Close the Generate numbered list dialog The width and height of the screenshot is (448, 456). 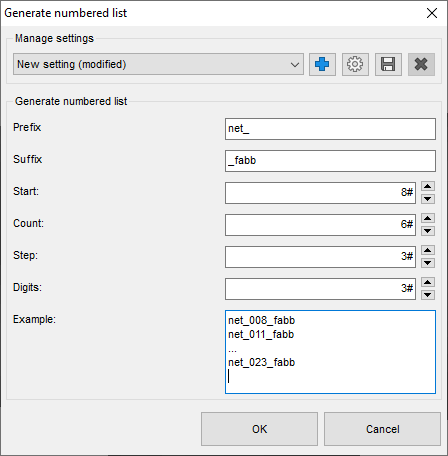click(x=432, y=13)
